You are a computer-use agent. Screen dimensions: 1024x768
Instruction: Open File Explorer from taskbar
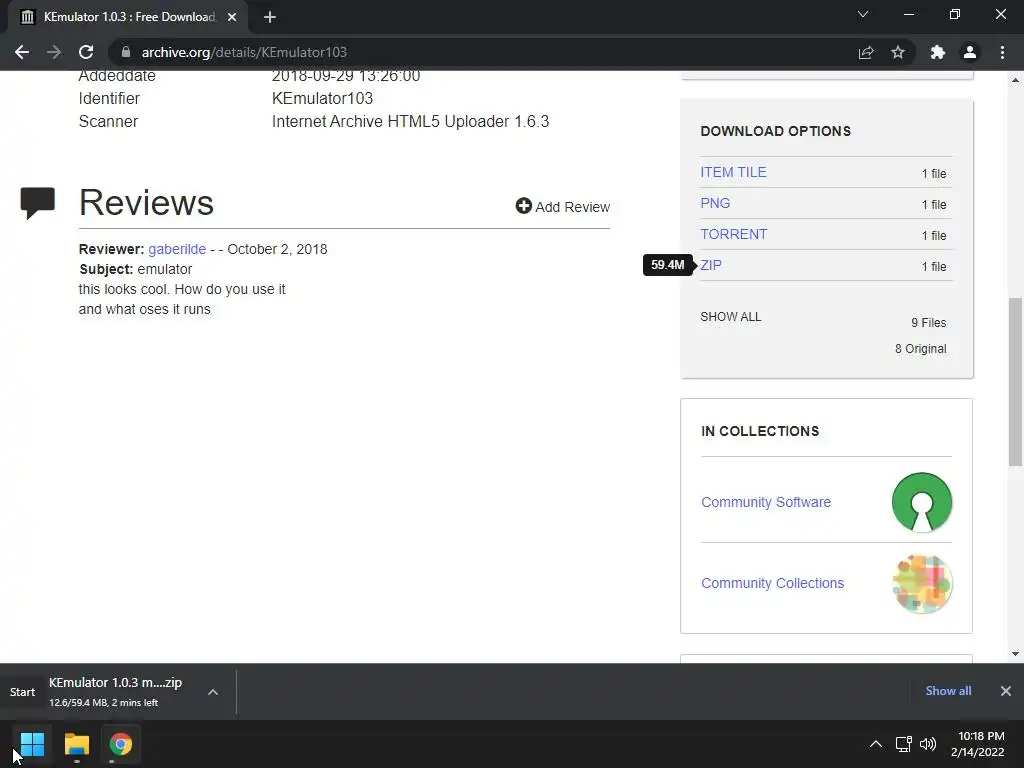(x=76, y=744)
